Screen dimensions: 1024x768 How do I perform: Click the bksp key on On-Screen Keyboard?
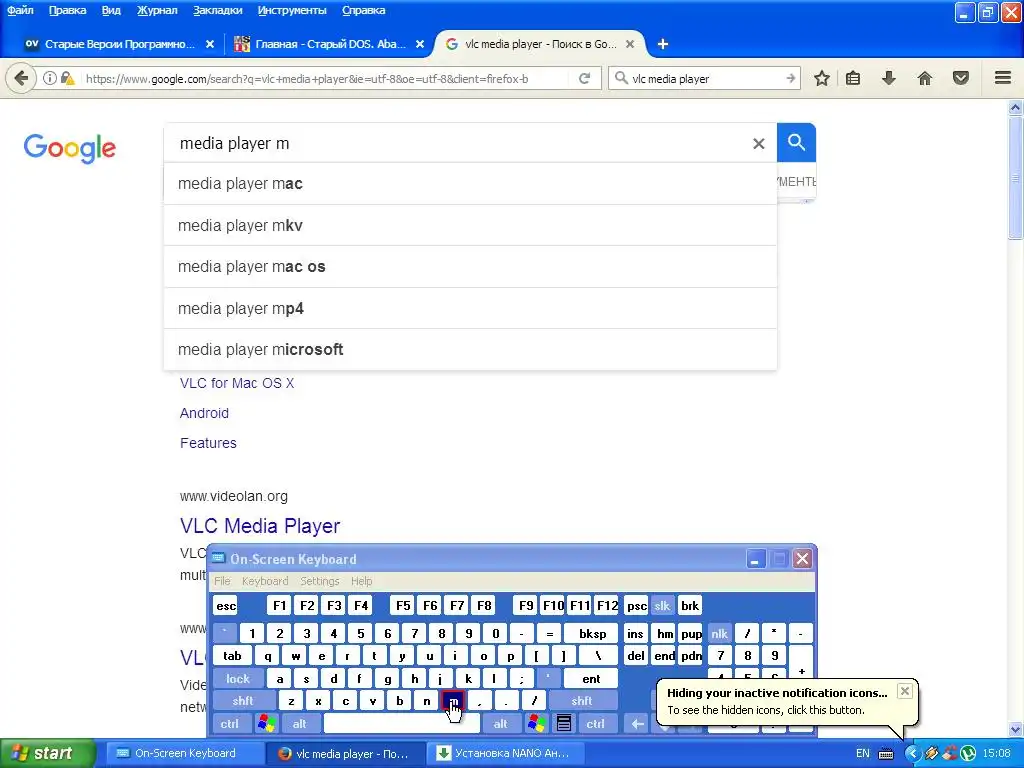point(592,633)
